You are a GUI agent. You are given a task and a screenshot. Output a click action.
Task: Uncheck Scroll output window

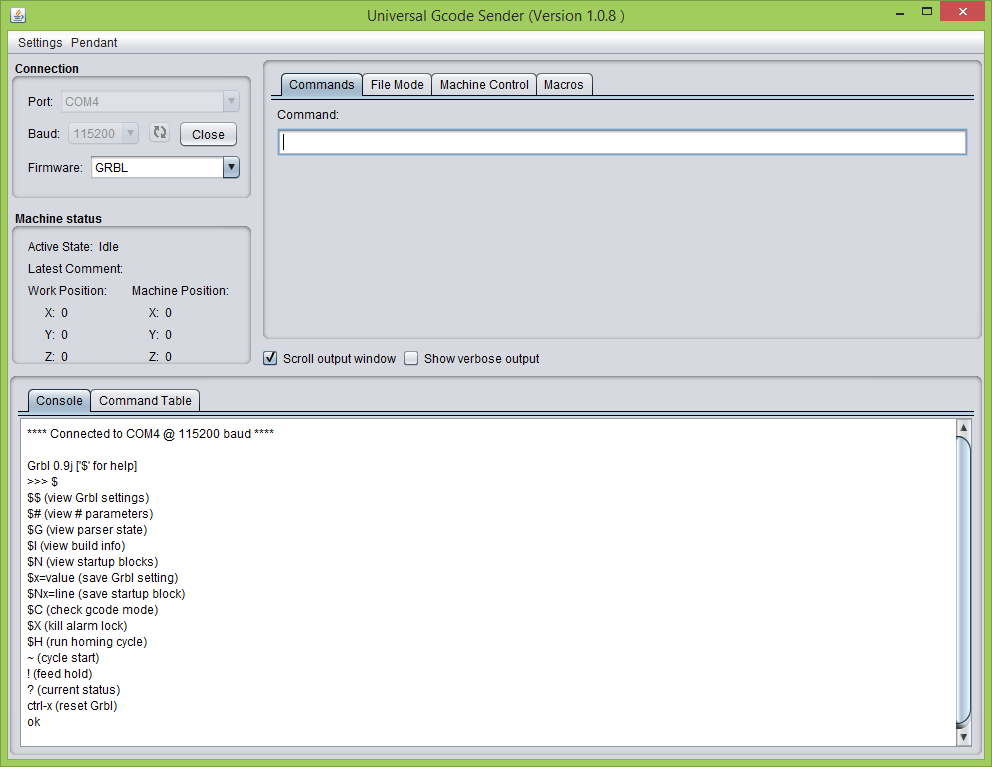tap(270, 358)
